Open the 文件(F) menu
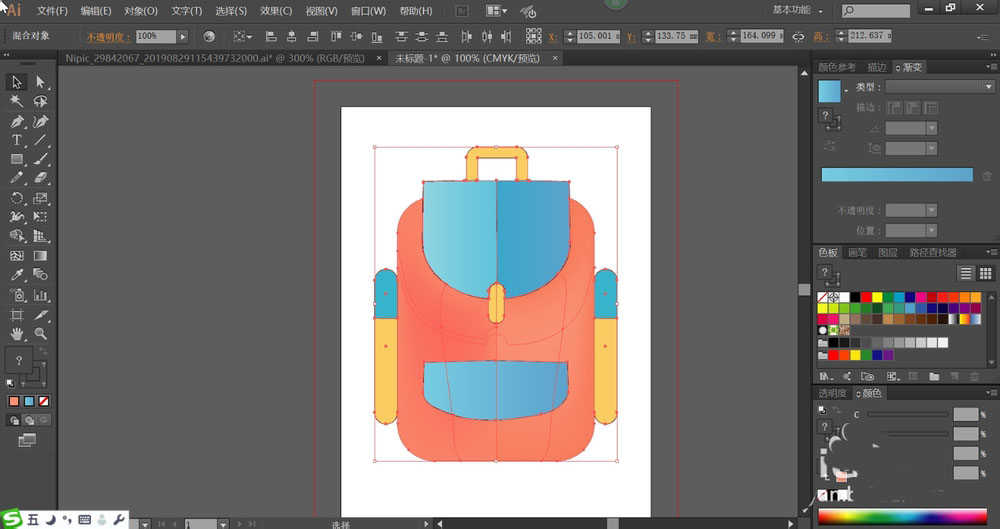 (52, 11)
